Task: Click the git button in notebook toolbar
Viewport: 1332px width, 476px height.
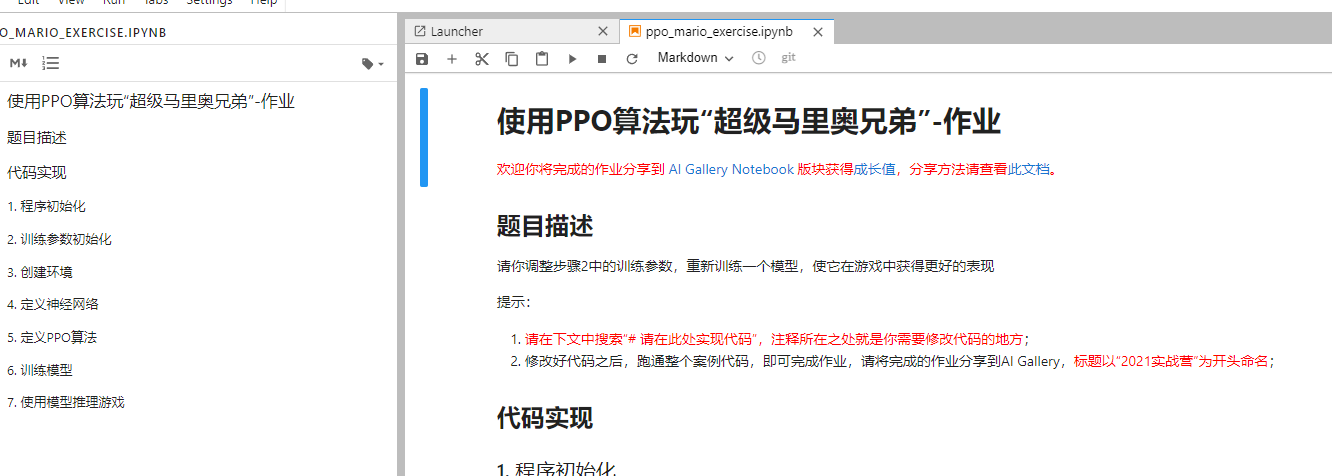Action: point(788,58)
